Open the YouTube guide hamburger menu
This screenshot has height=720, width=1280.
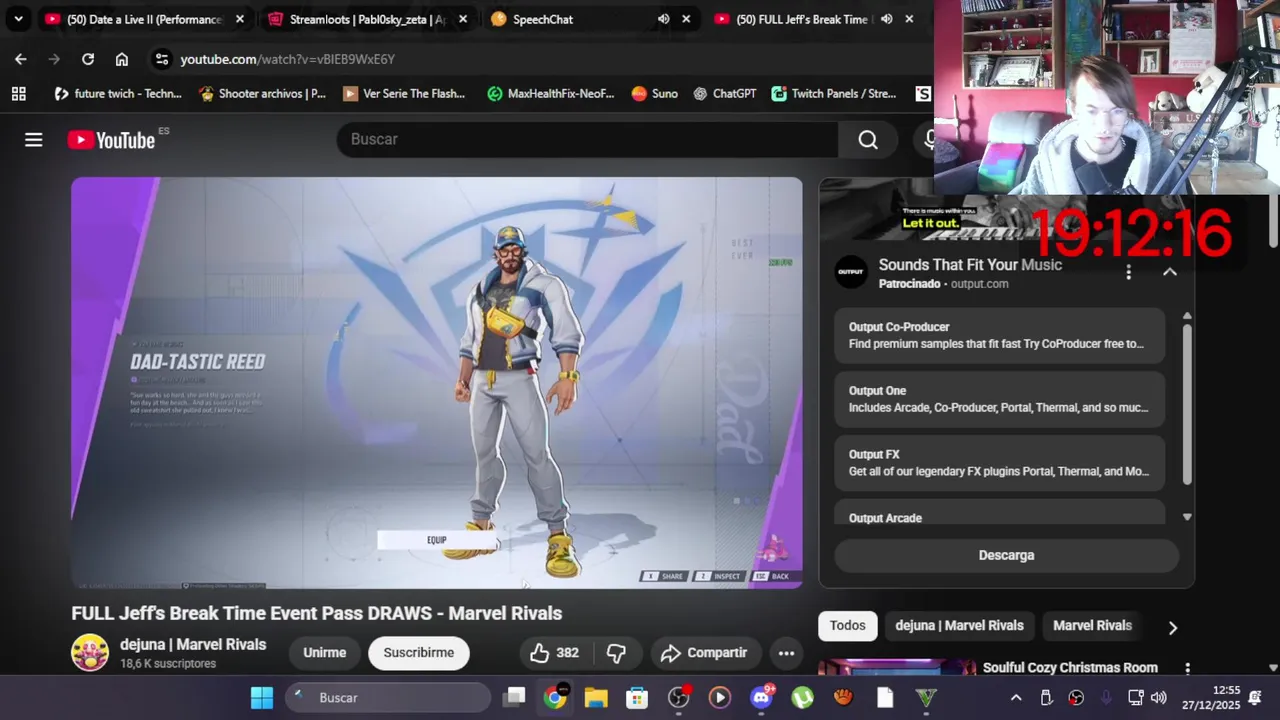(34, 140)
